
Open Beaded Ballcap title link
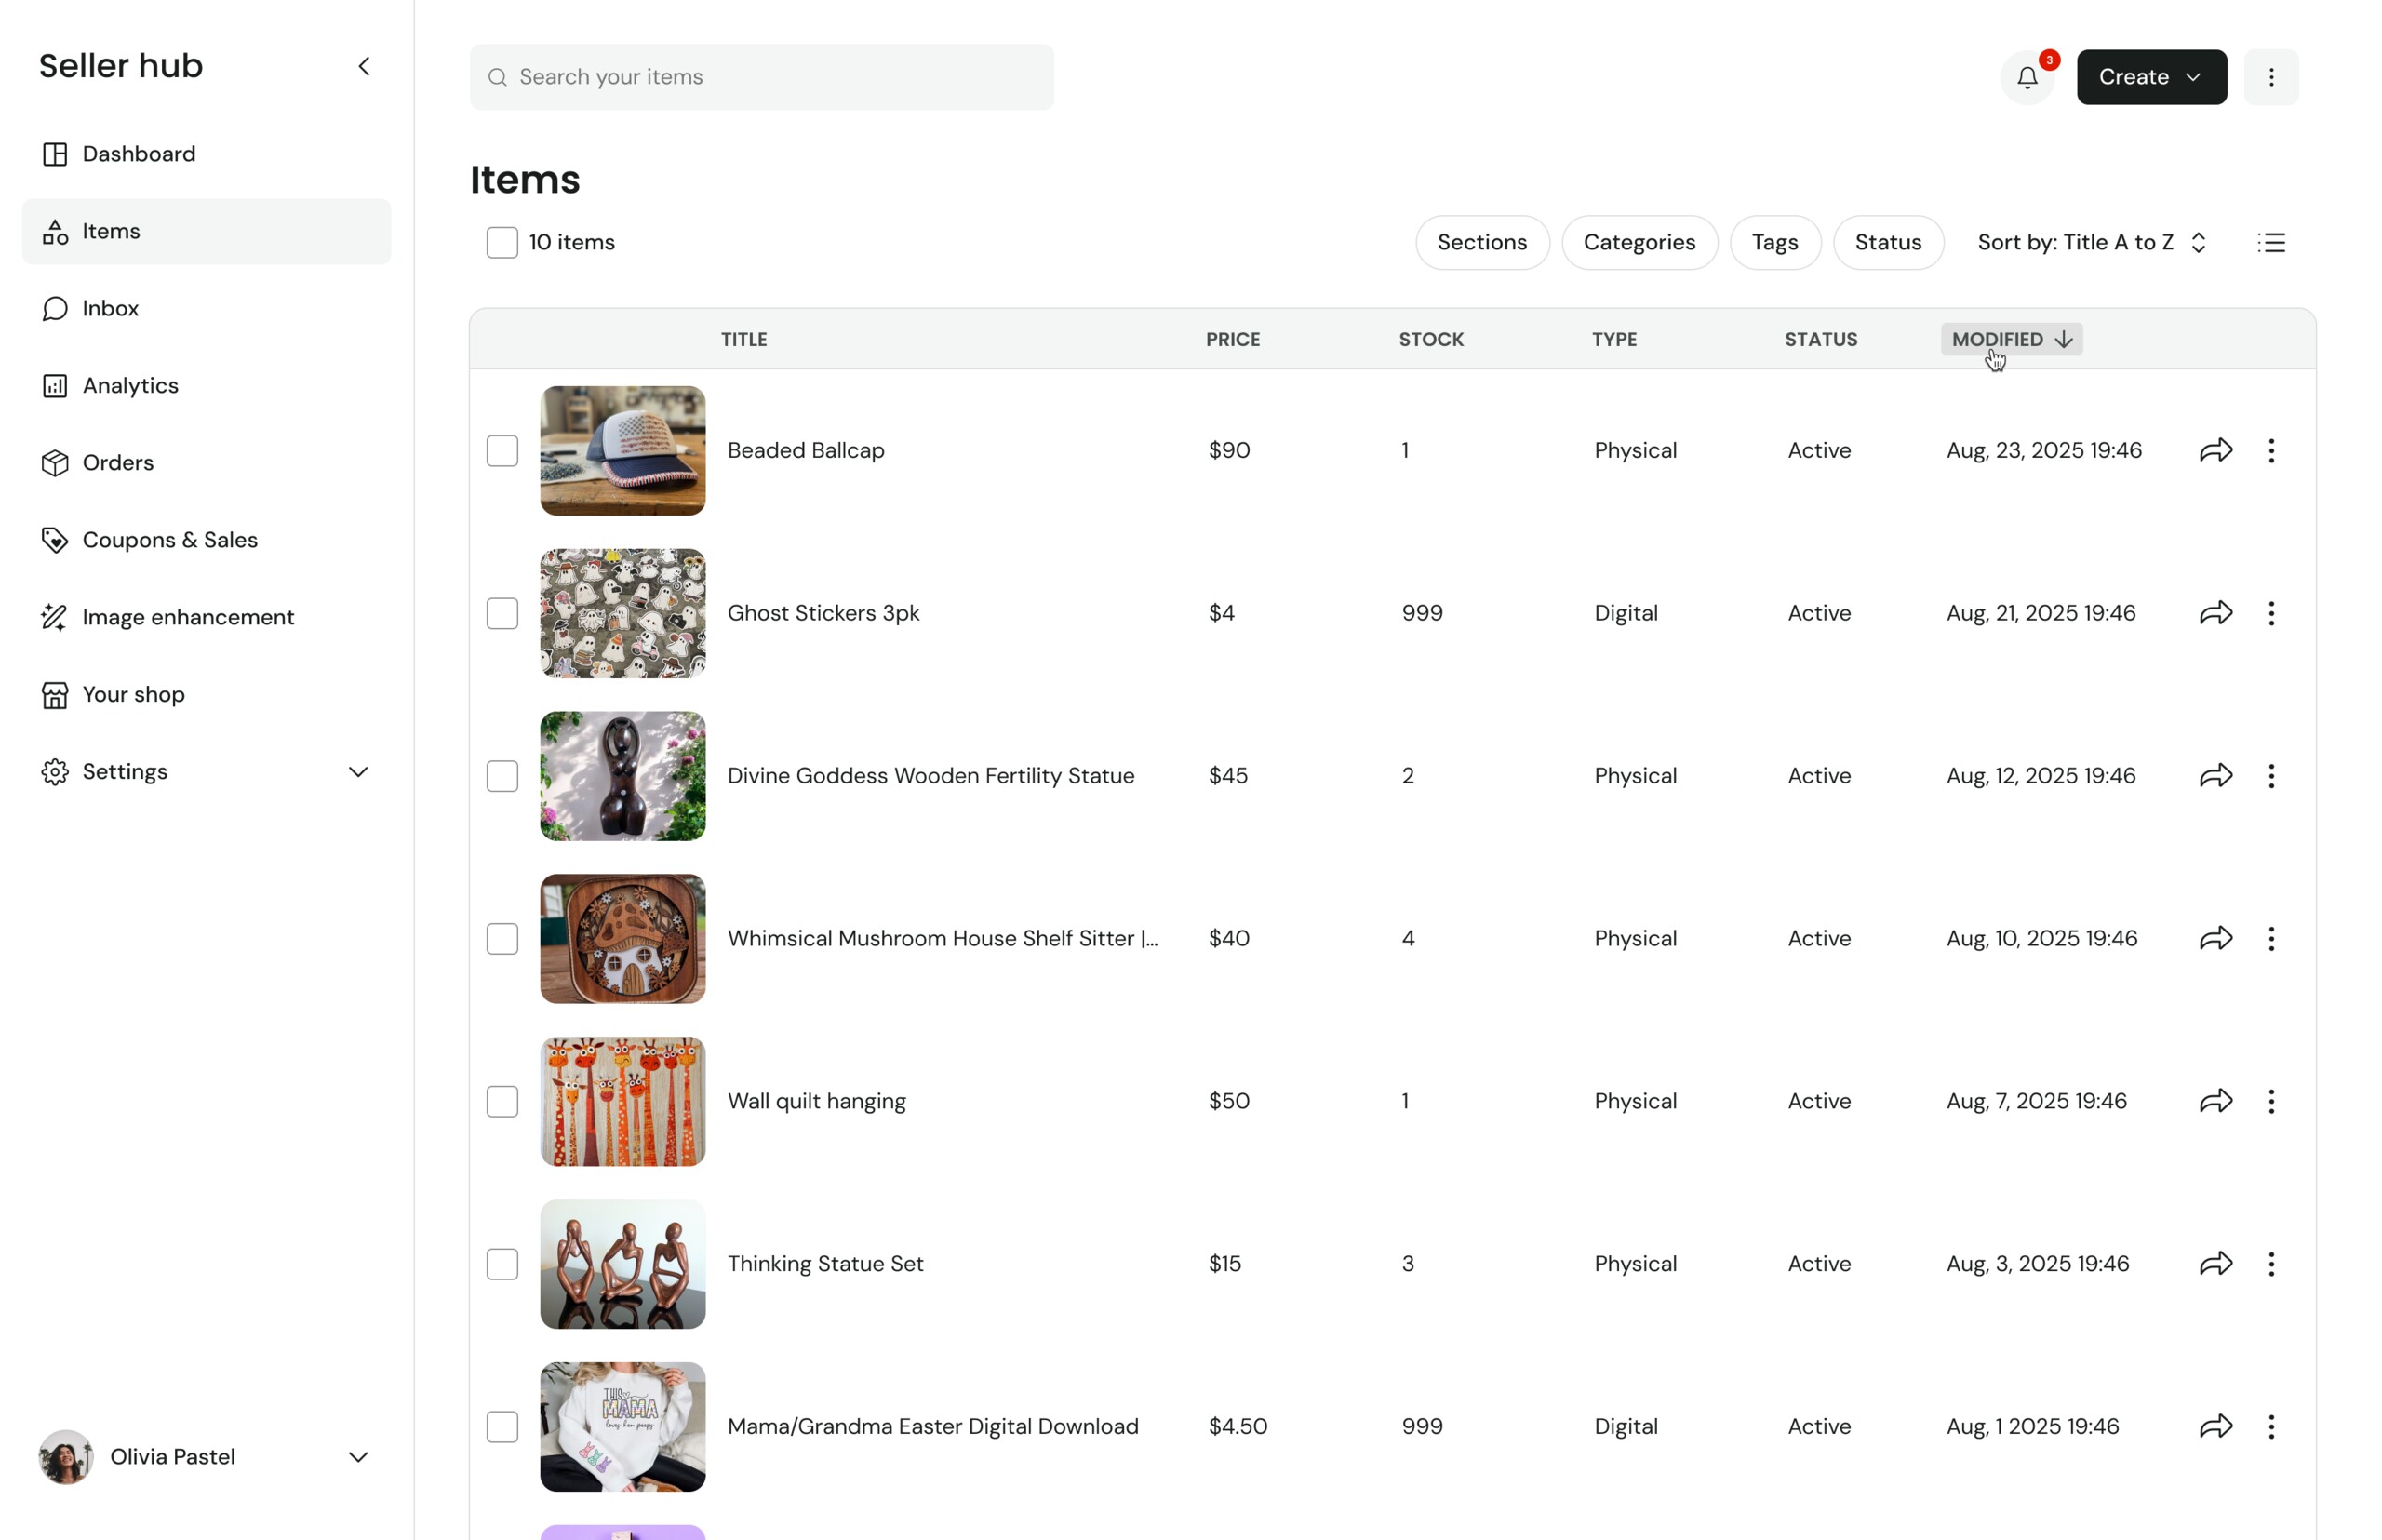click(x=806, y=451)
